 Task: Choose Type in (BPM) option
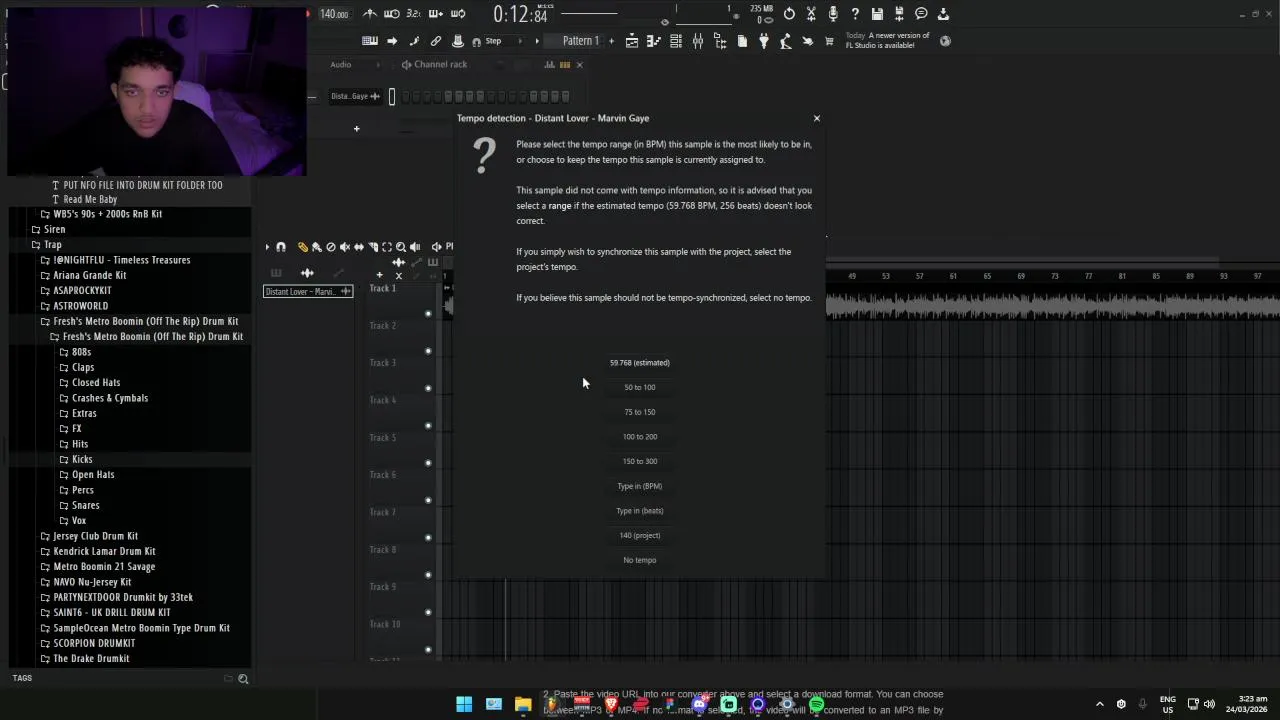640,486
